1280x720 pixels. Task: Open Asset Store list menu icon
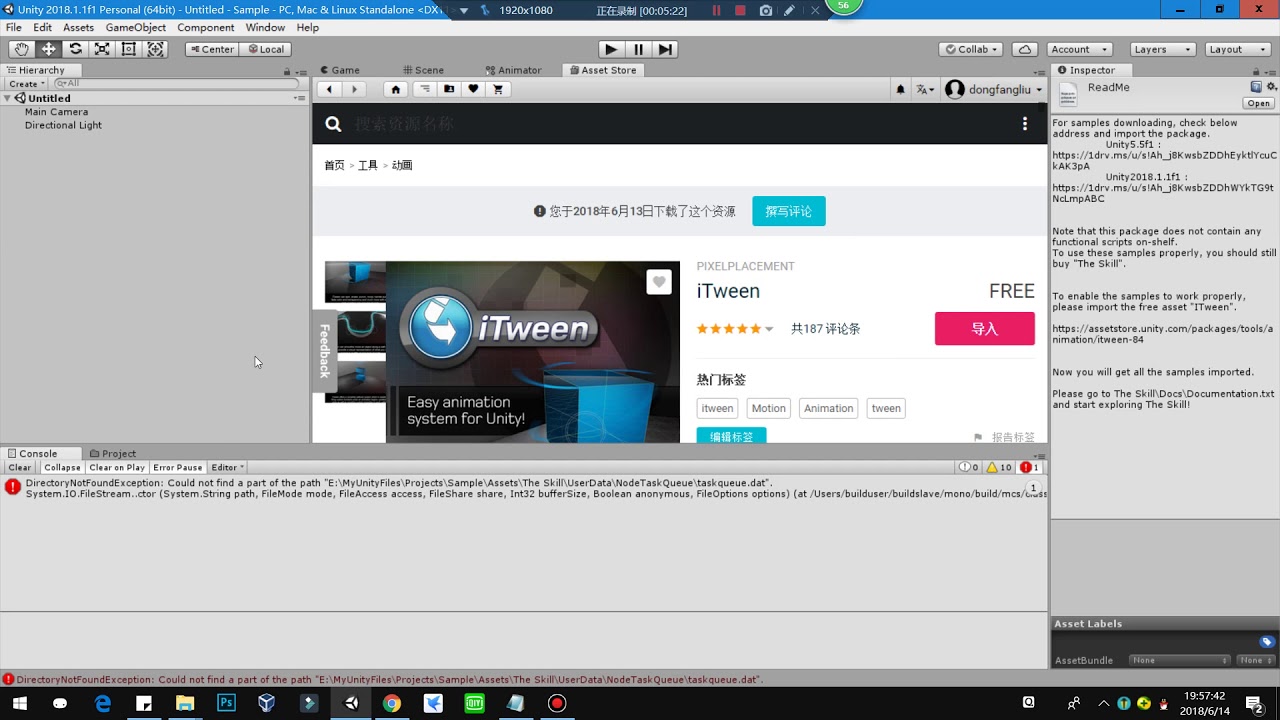pyautogui.click(x=425, y=89)
